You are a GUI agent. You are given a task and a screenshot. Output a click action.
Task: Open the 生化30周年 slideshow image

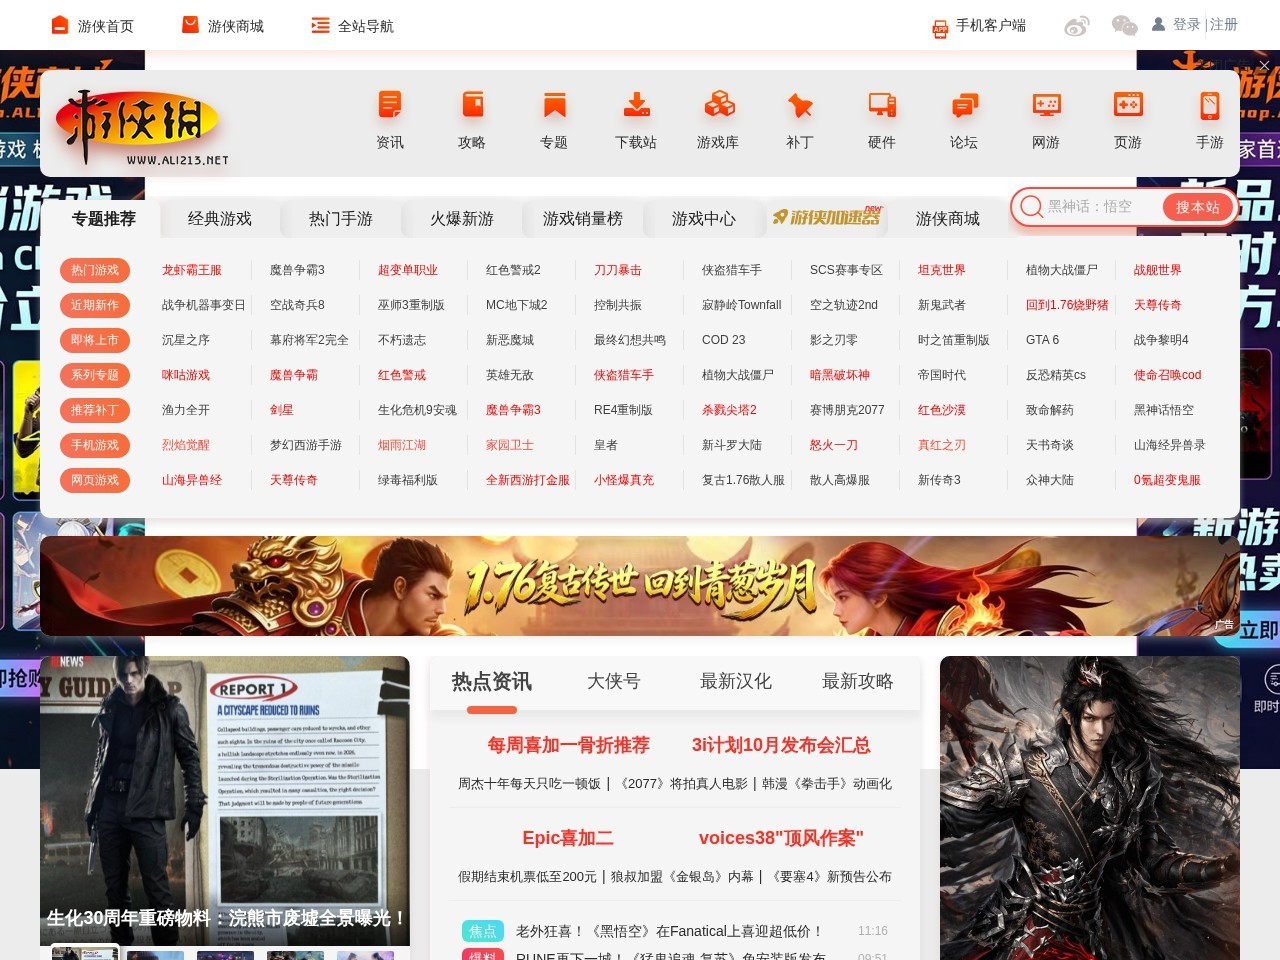point(225,800)
